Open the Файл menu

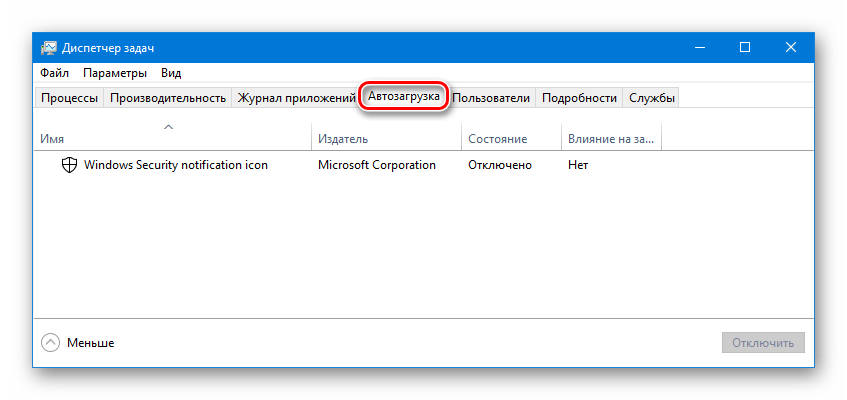coord(54,73)
